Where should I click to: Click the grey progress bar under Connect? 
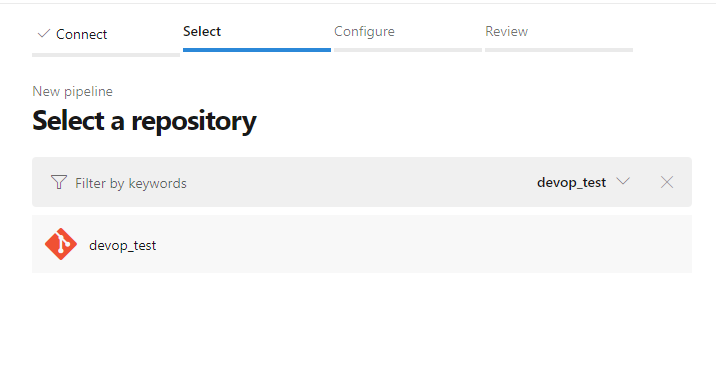coord(106,55)
